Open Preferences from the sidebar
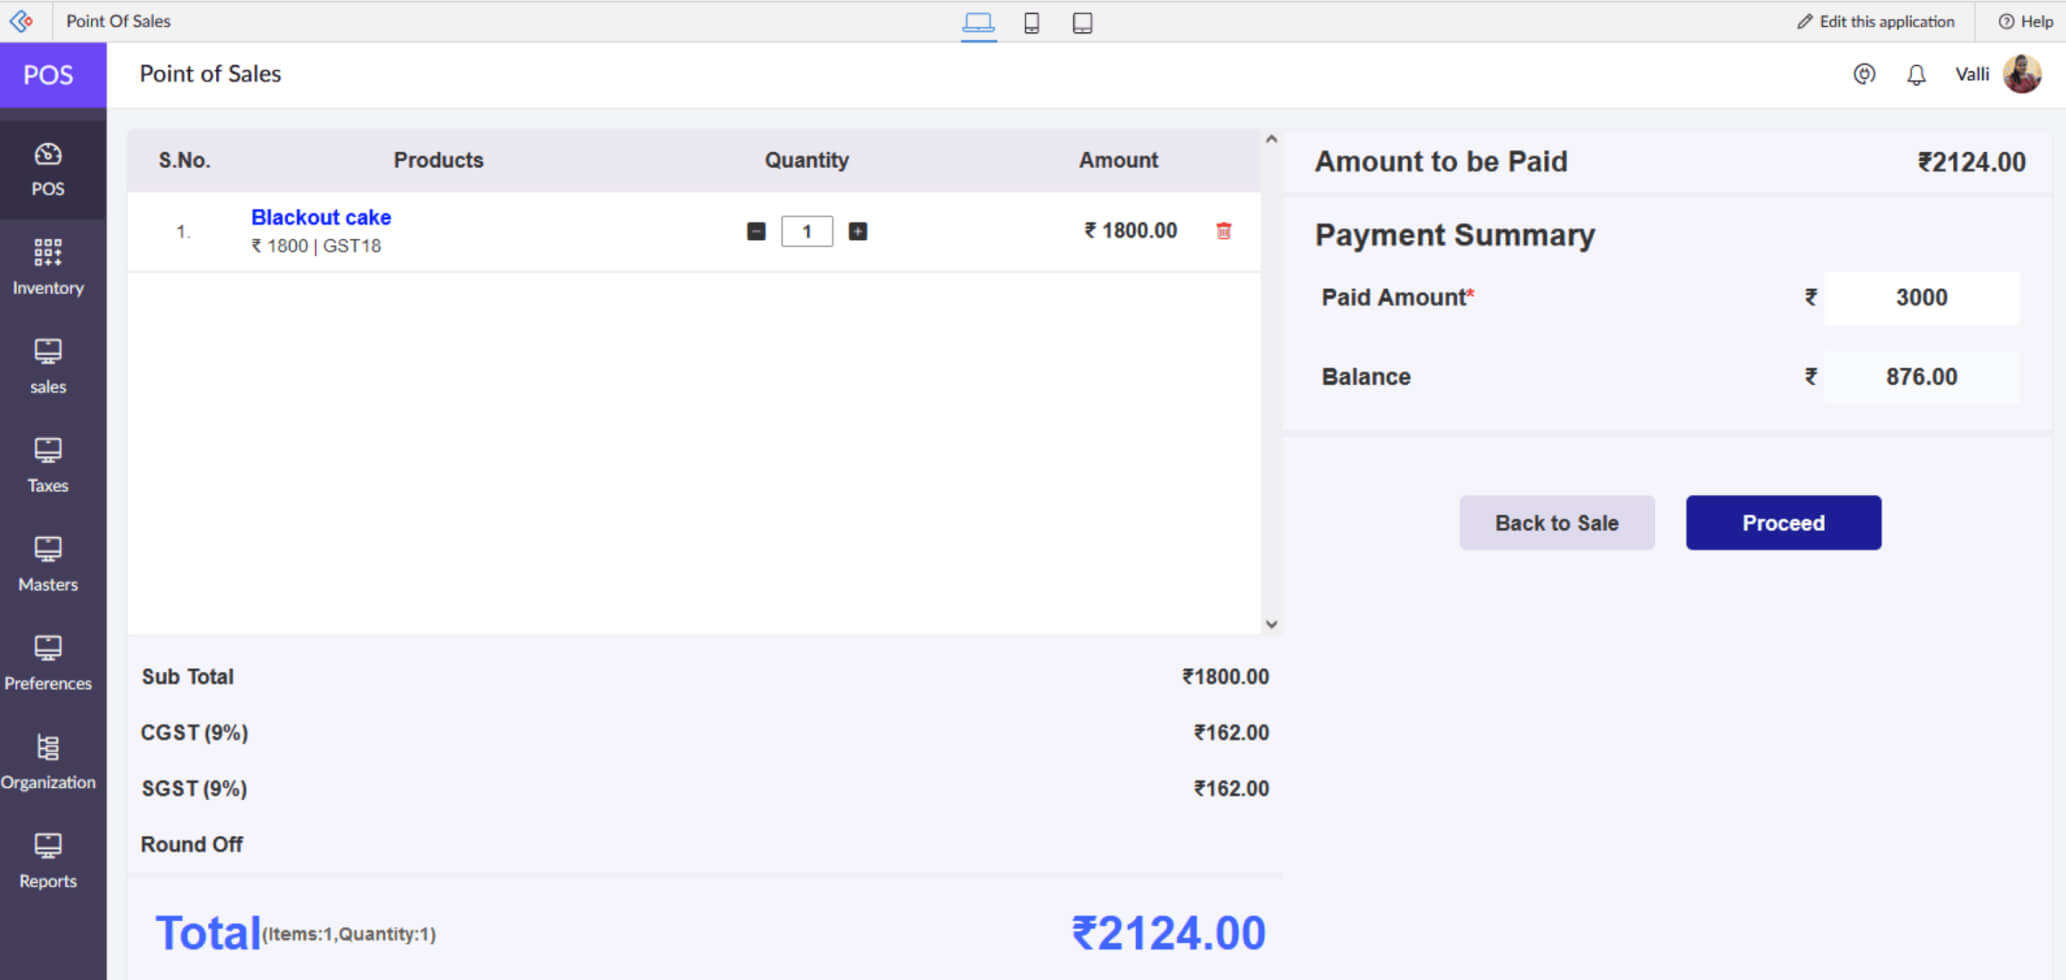 coord(47,661)
